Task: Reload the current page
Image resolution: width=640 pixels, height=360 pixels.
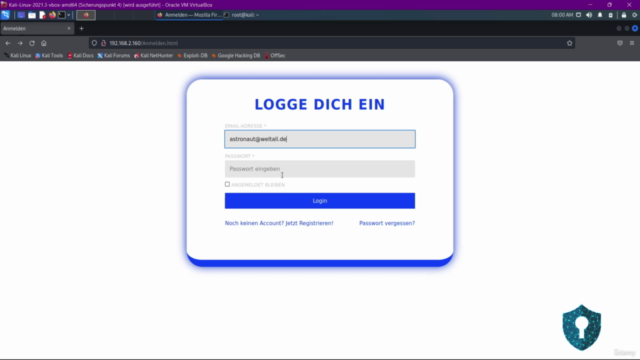Action: pos(32,43)
